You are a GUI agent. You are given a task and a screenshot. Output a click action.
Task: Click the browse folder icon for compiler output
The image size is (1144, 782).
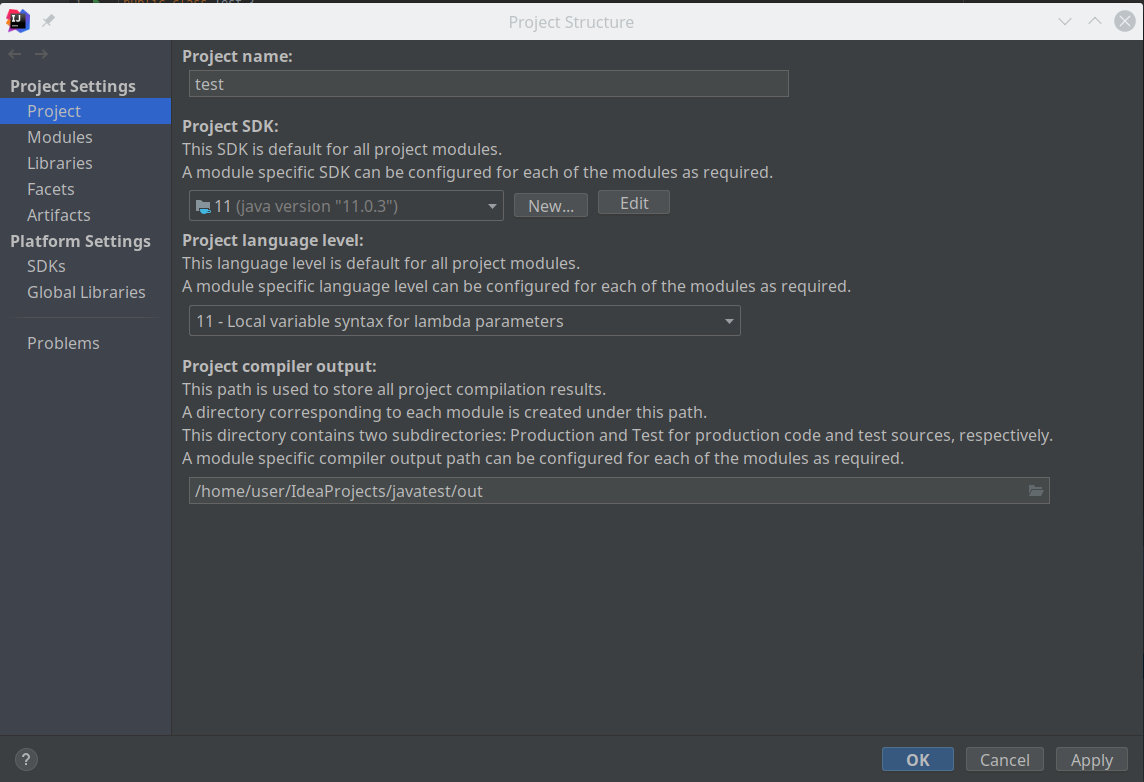coord(1035,491)
